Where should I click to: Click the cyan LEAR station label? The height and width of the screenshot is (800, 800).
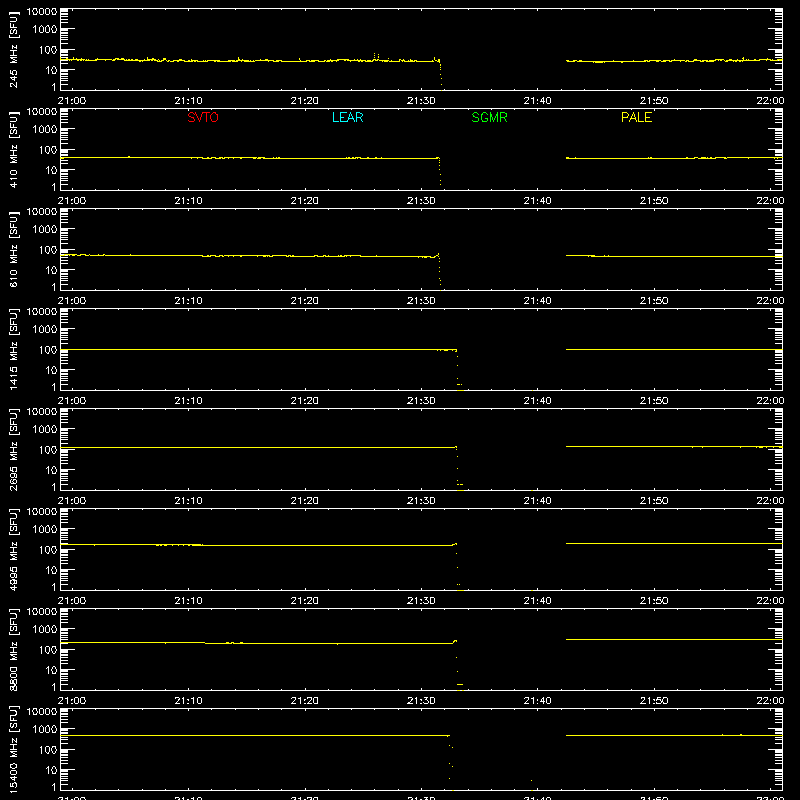(x=347, y=117)
